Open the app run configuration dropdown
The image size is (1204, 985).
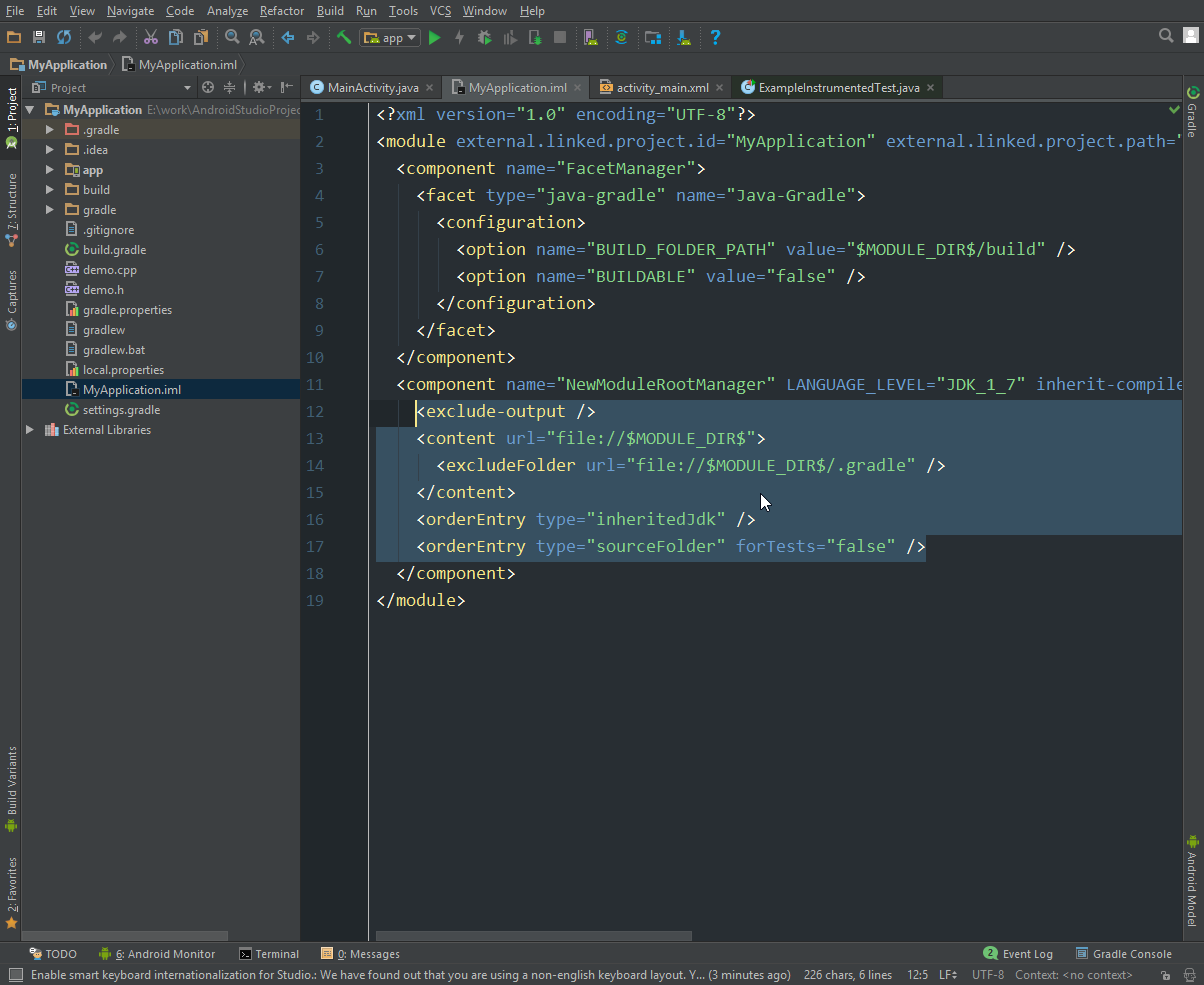[x=390, y=38]
